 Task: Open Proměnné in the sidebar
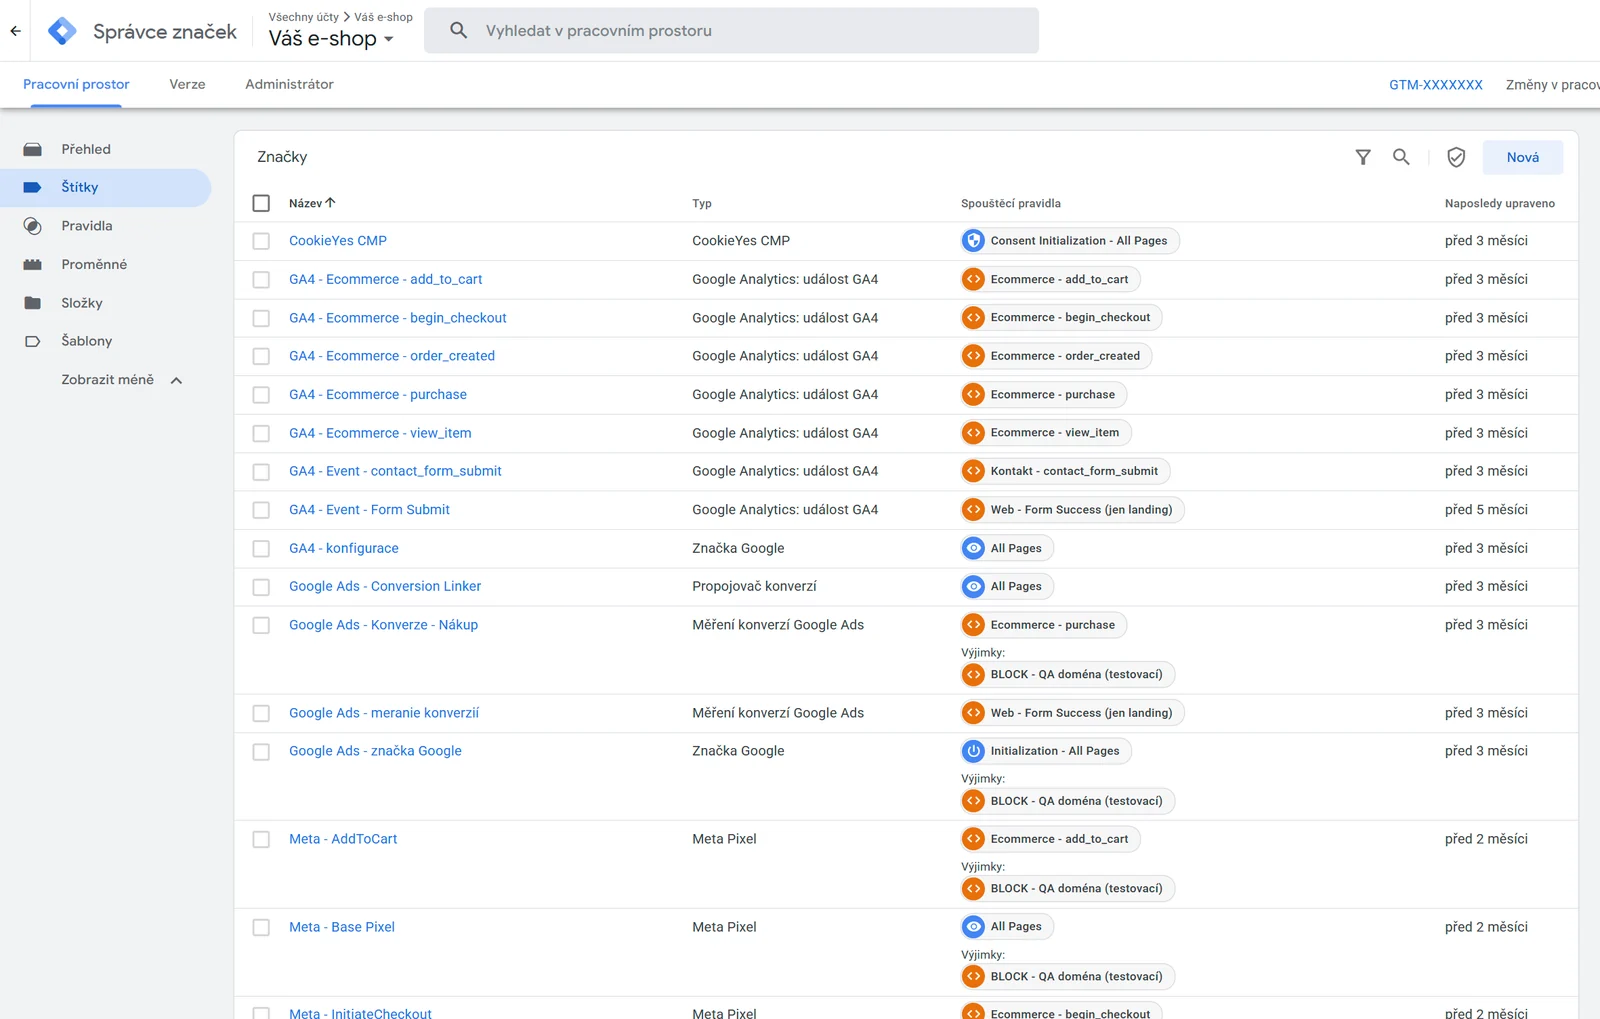pyautogui.click(x=94, y=264)
